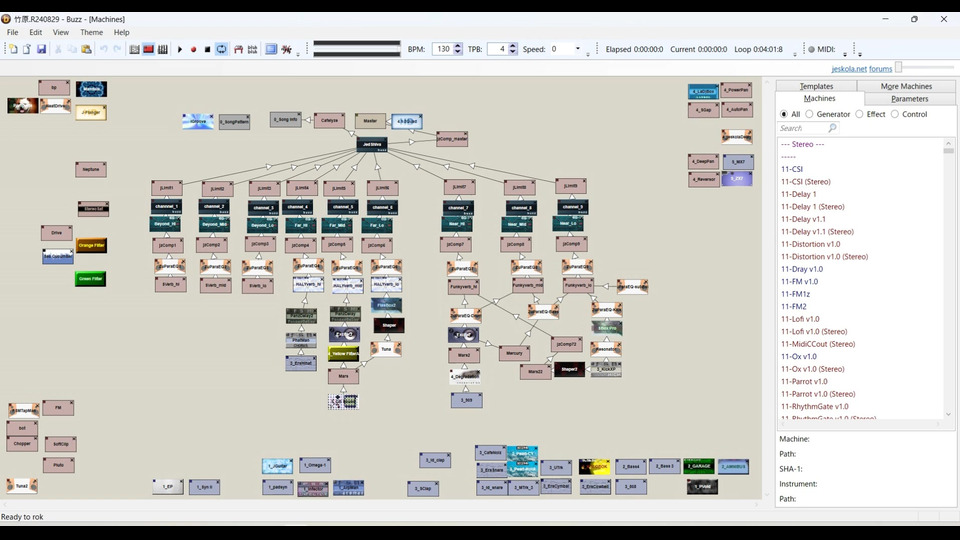Switch to the Parameters tab

(x=909, y=99)
